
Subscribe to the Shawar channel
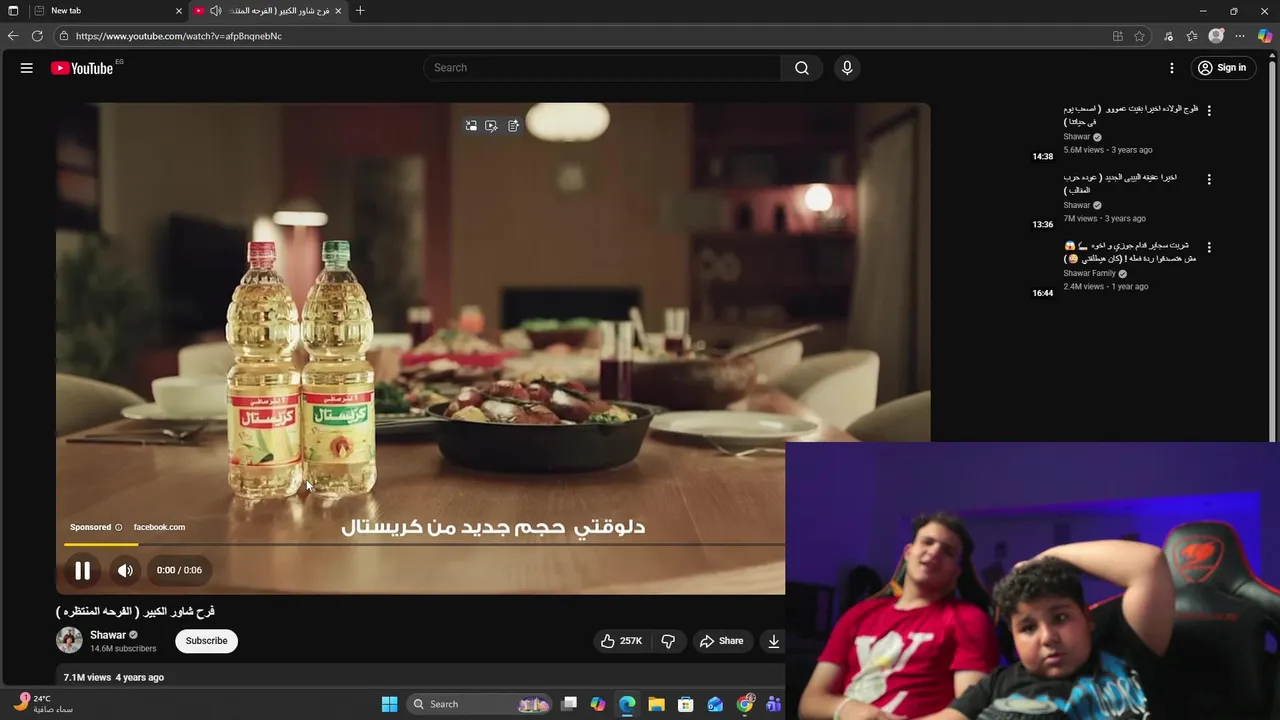(x=206, y=641)
